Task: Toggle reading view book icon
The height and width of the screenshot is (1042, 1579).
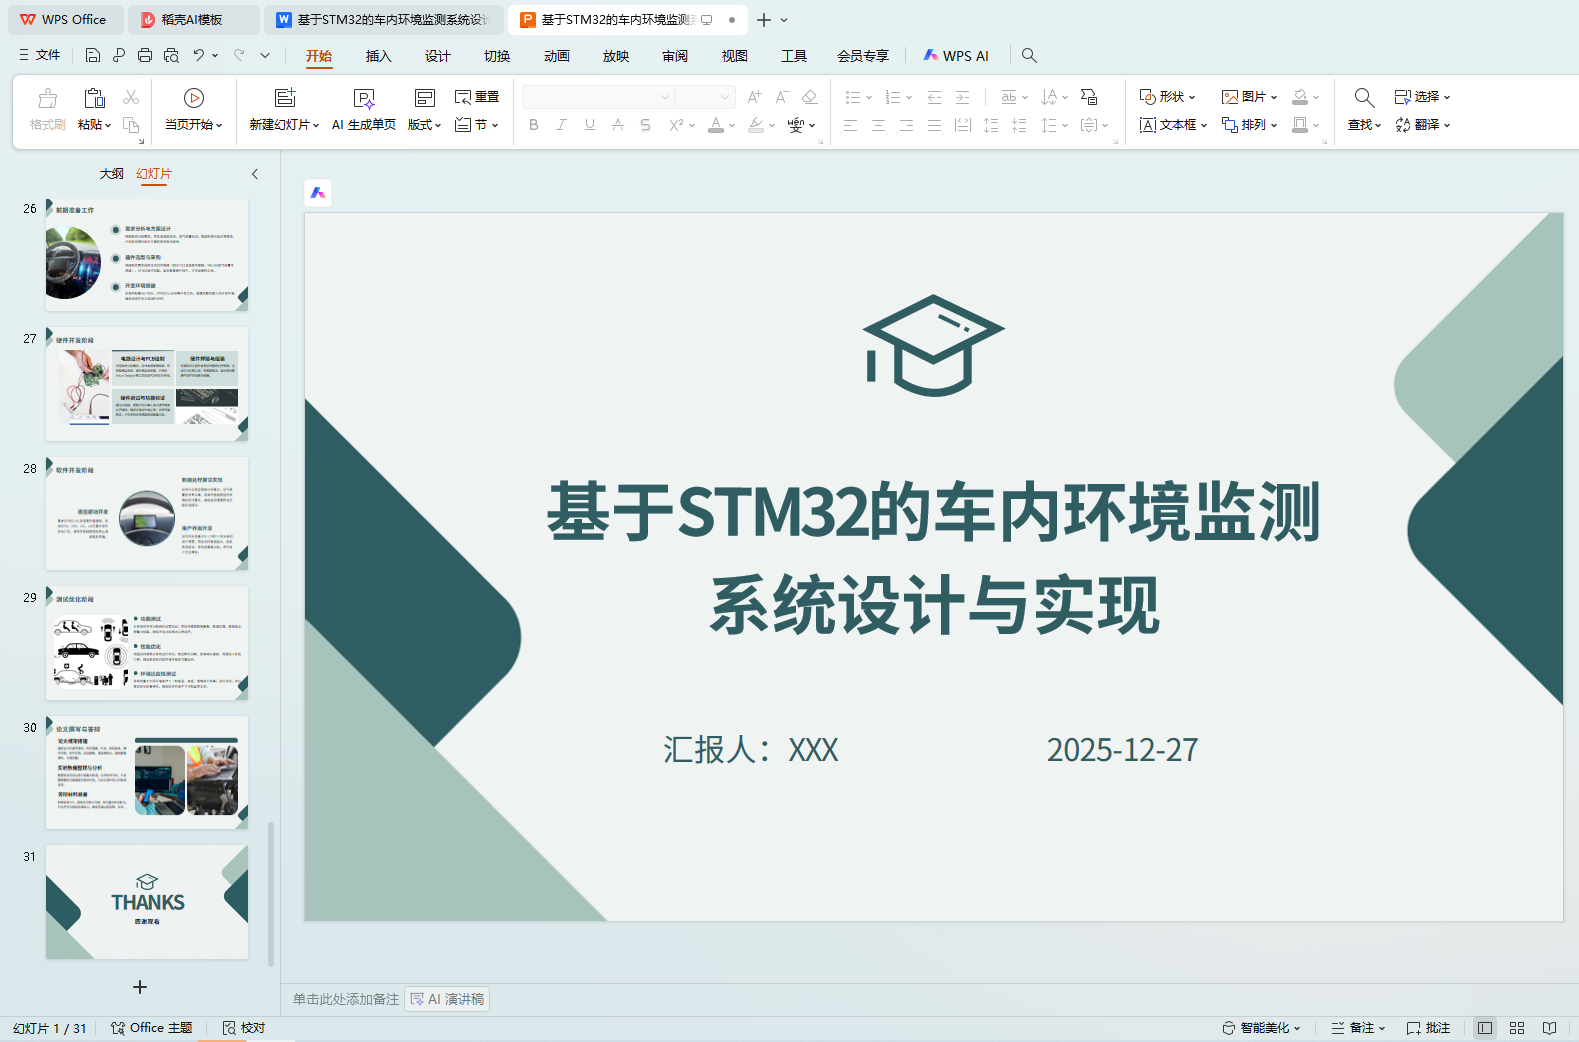Action: point(1549,1028)
